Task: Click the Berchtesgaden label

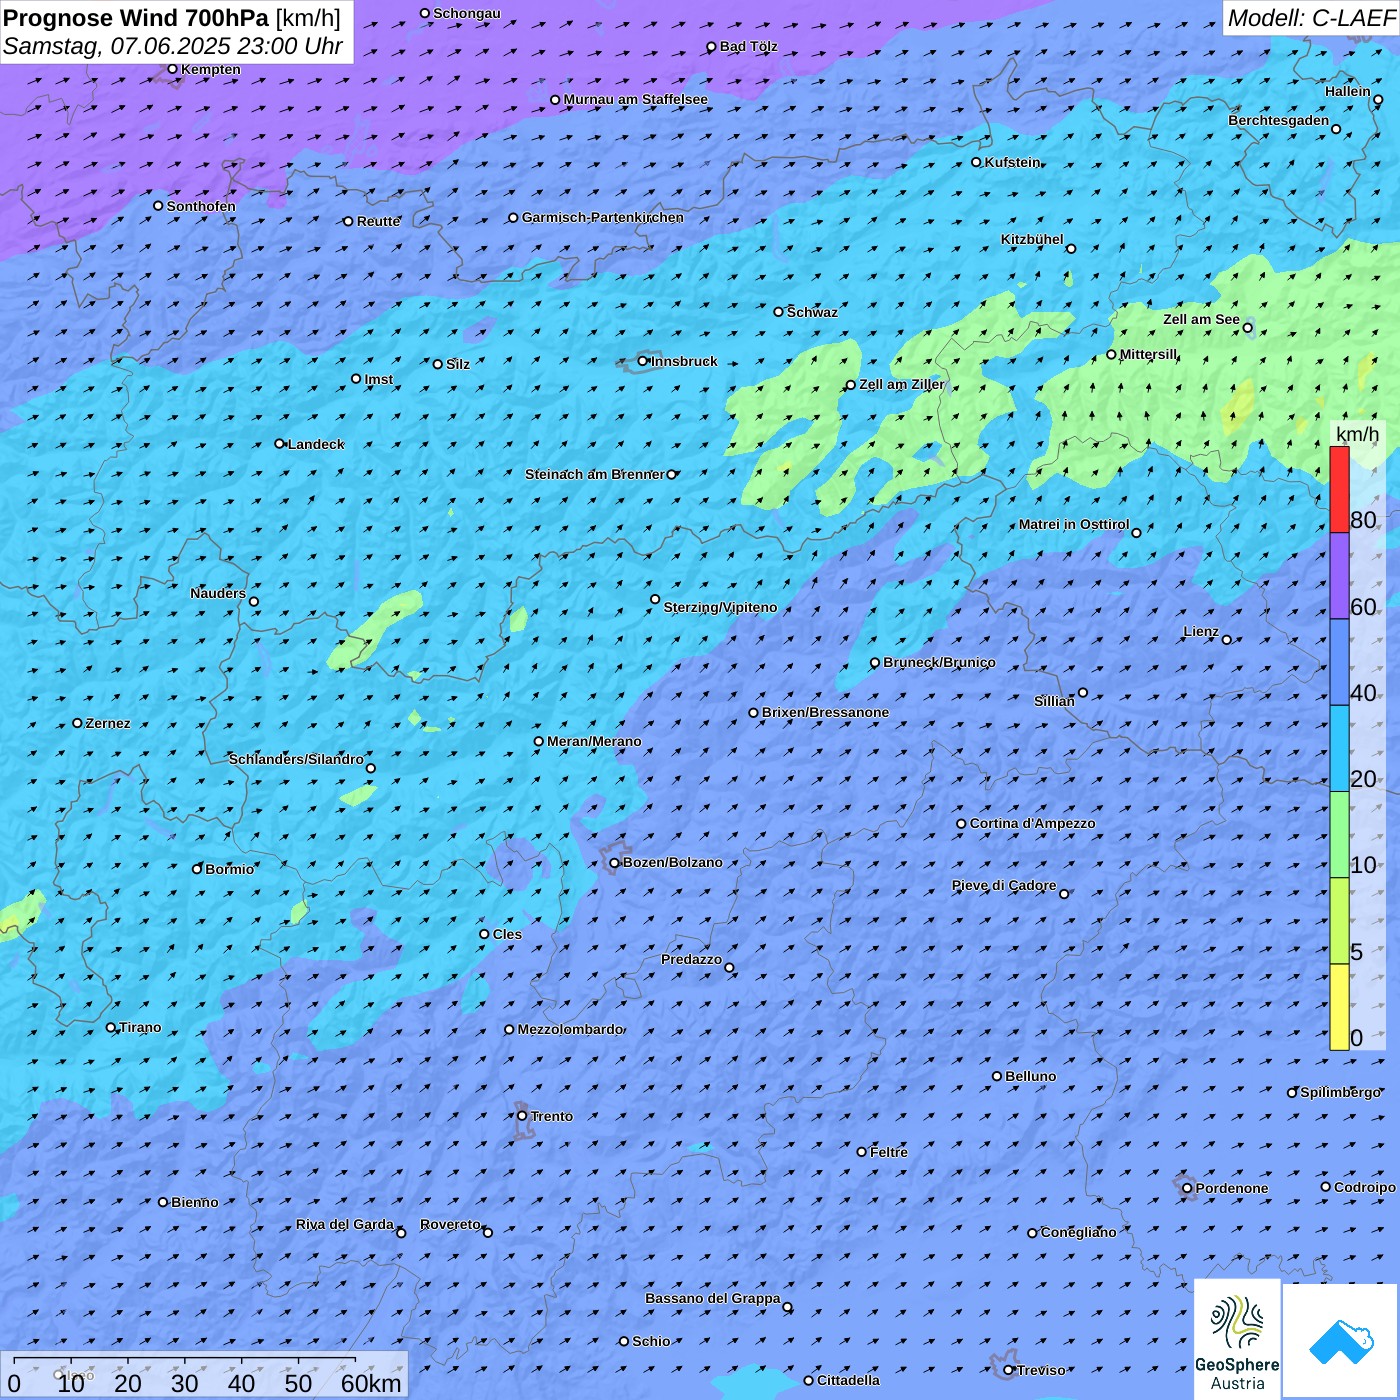Action: [1278, 120]
